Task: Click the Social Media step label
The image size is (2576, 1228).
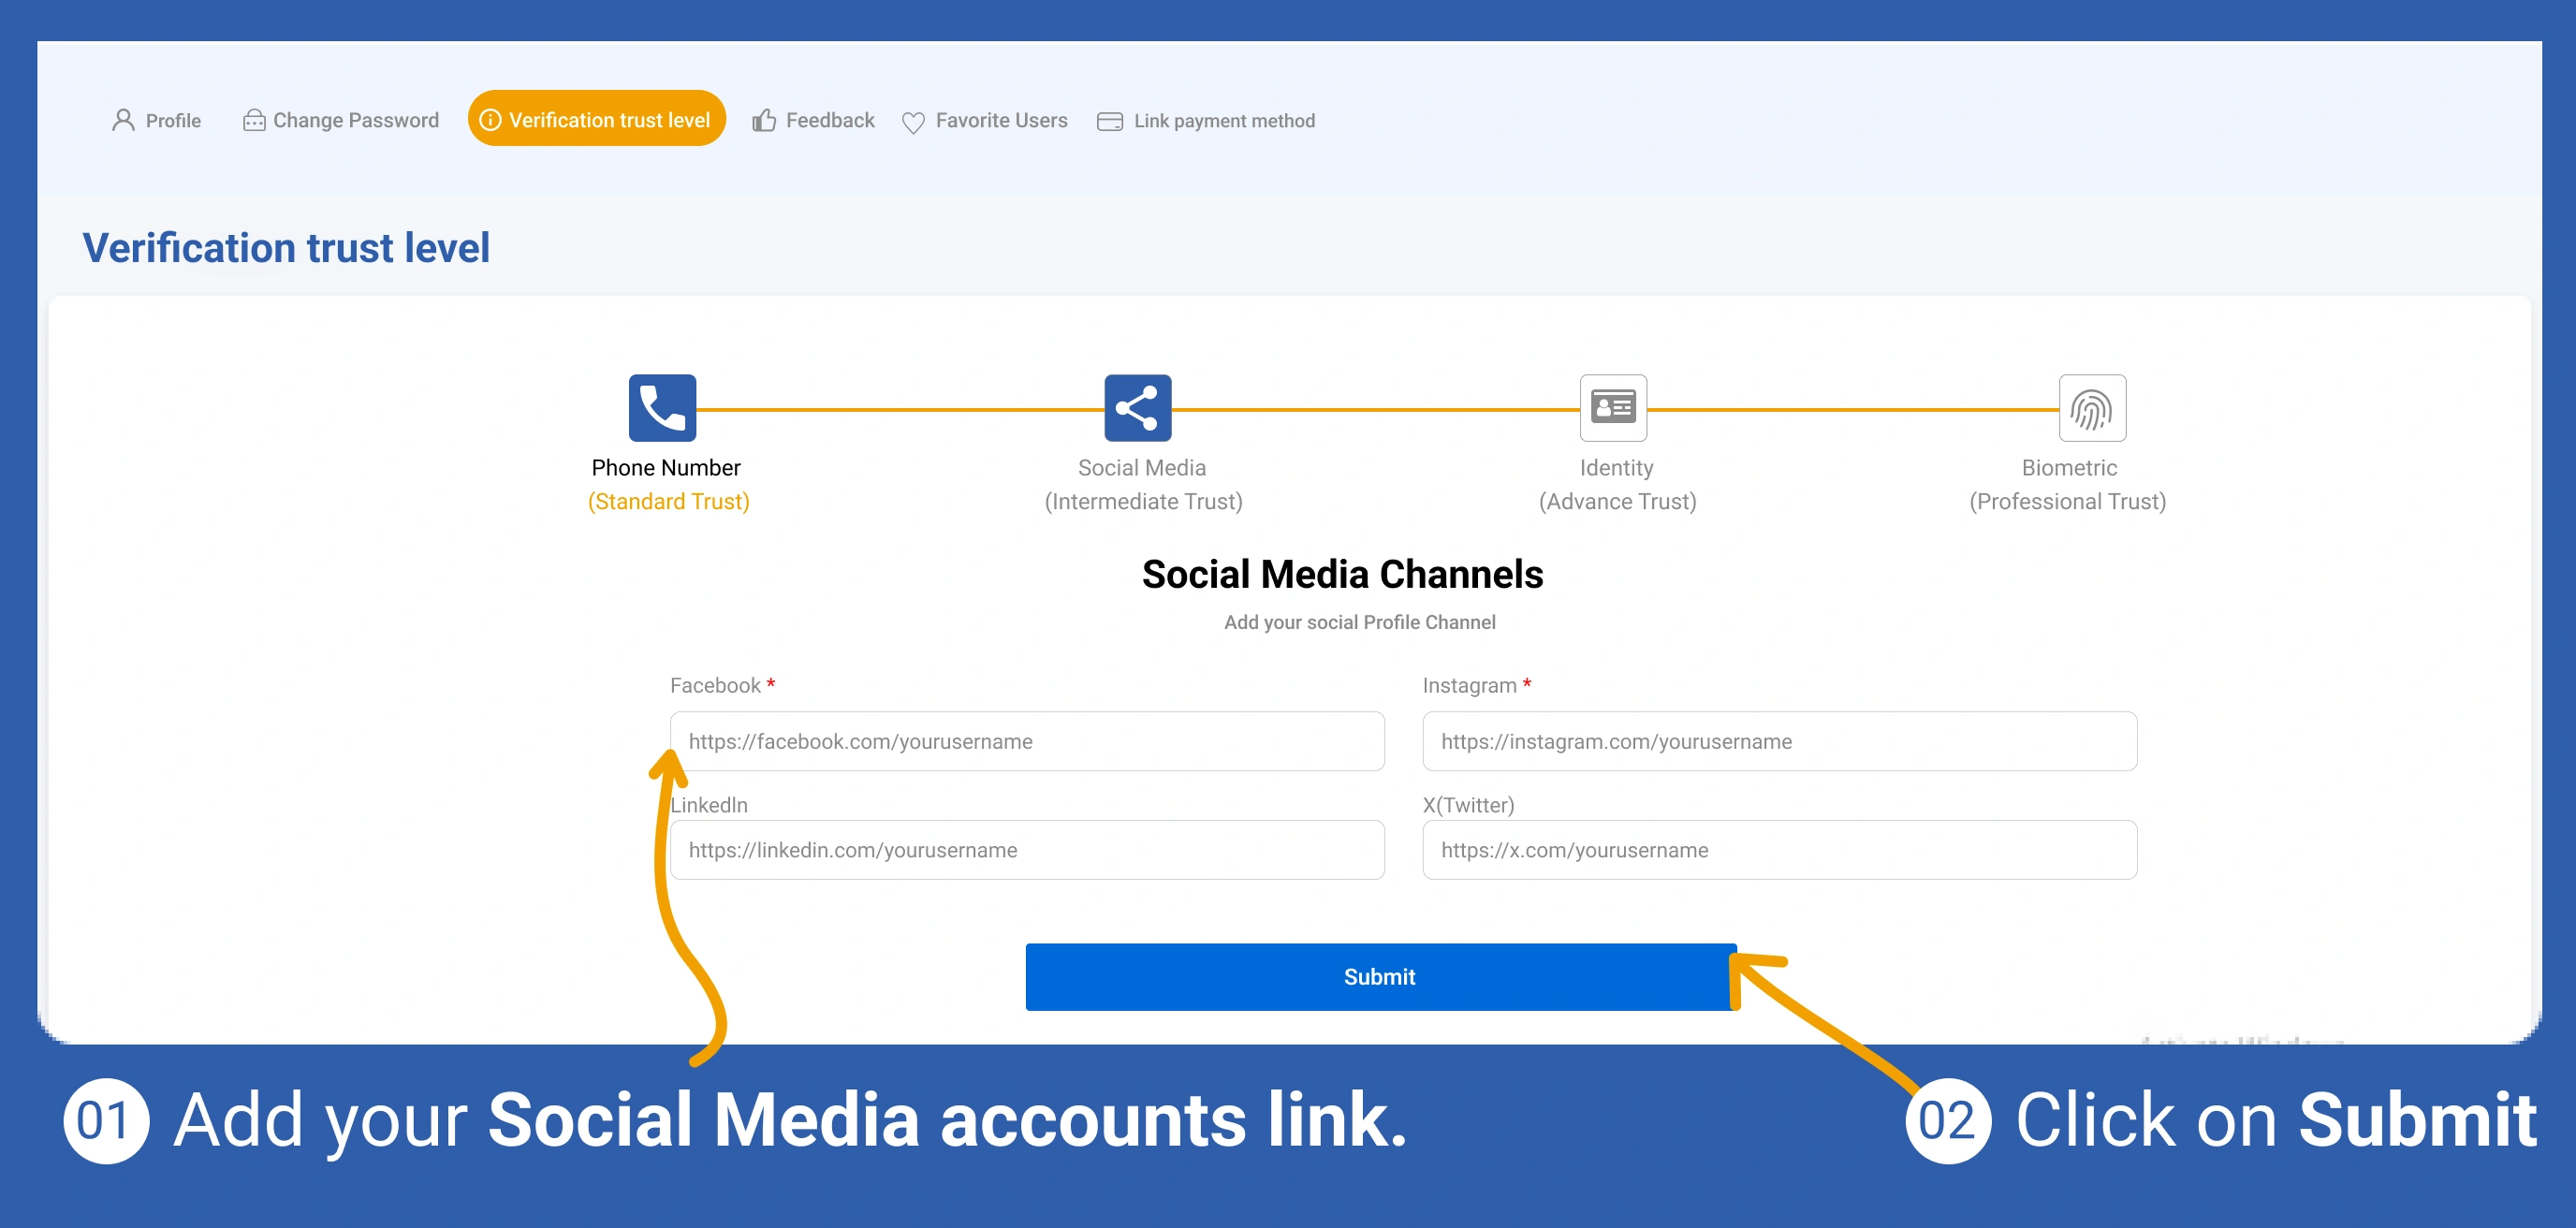Action: pyautogui.click(x=1141, y=468)
